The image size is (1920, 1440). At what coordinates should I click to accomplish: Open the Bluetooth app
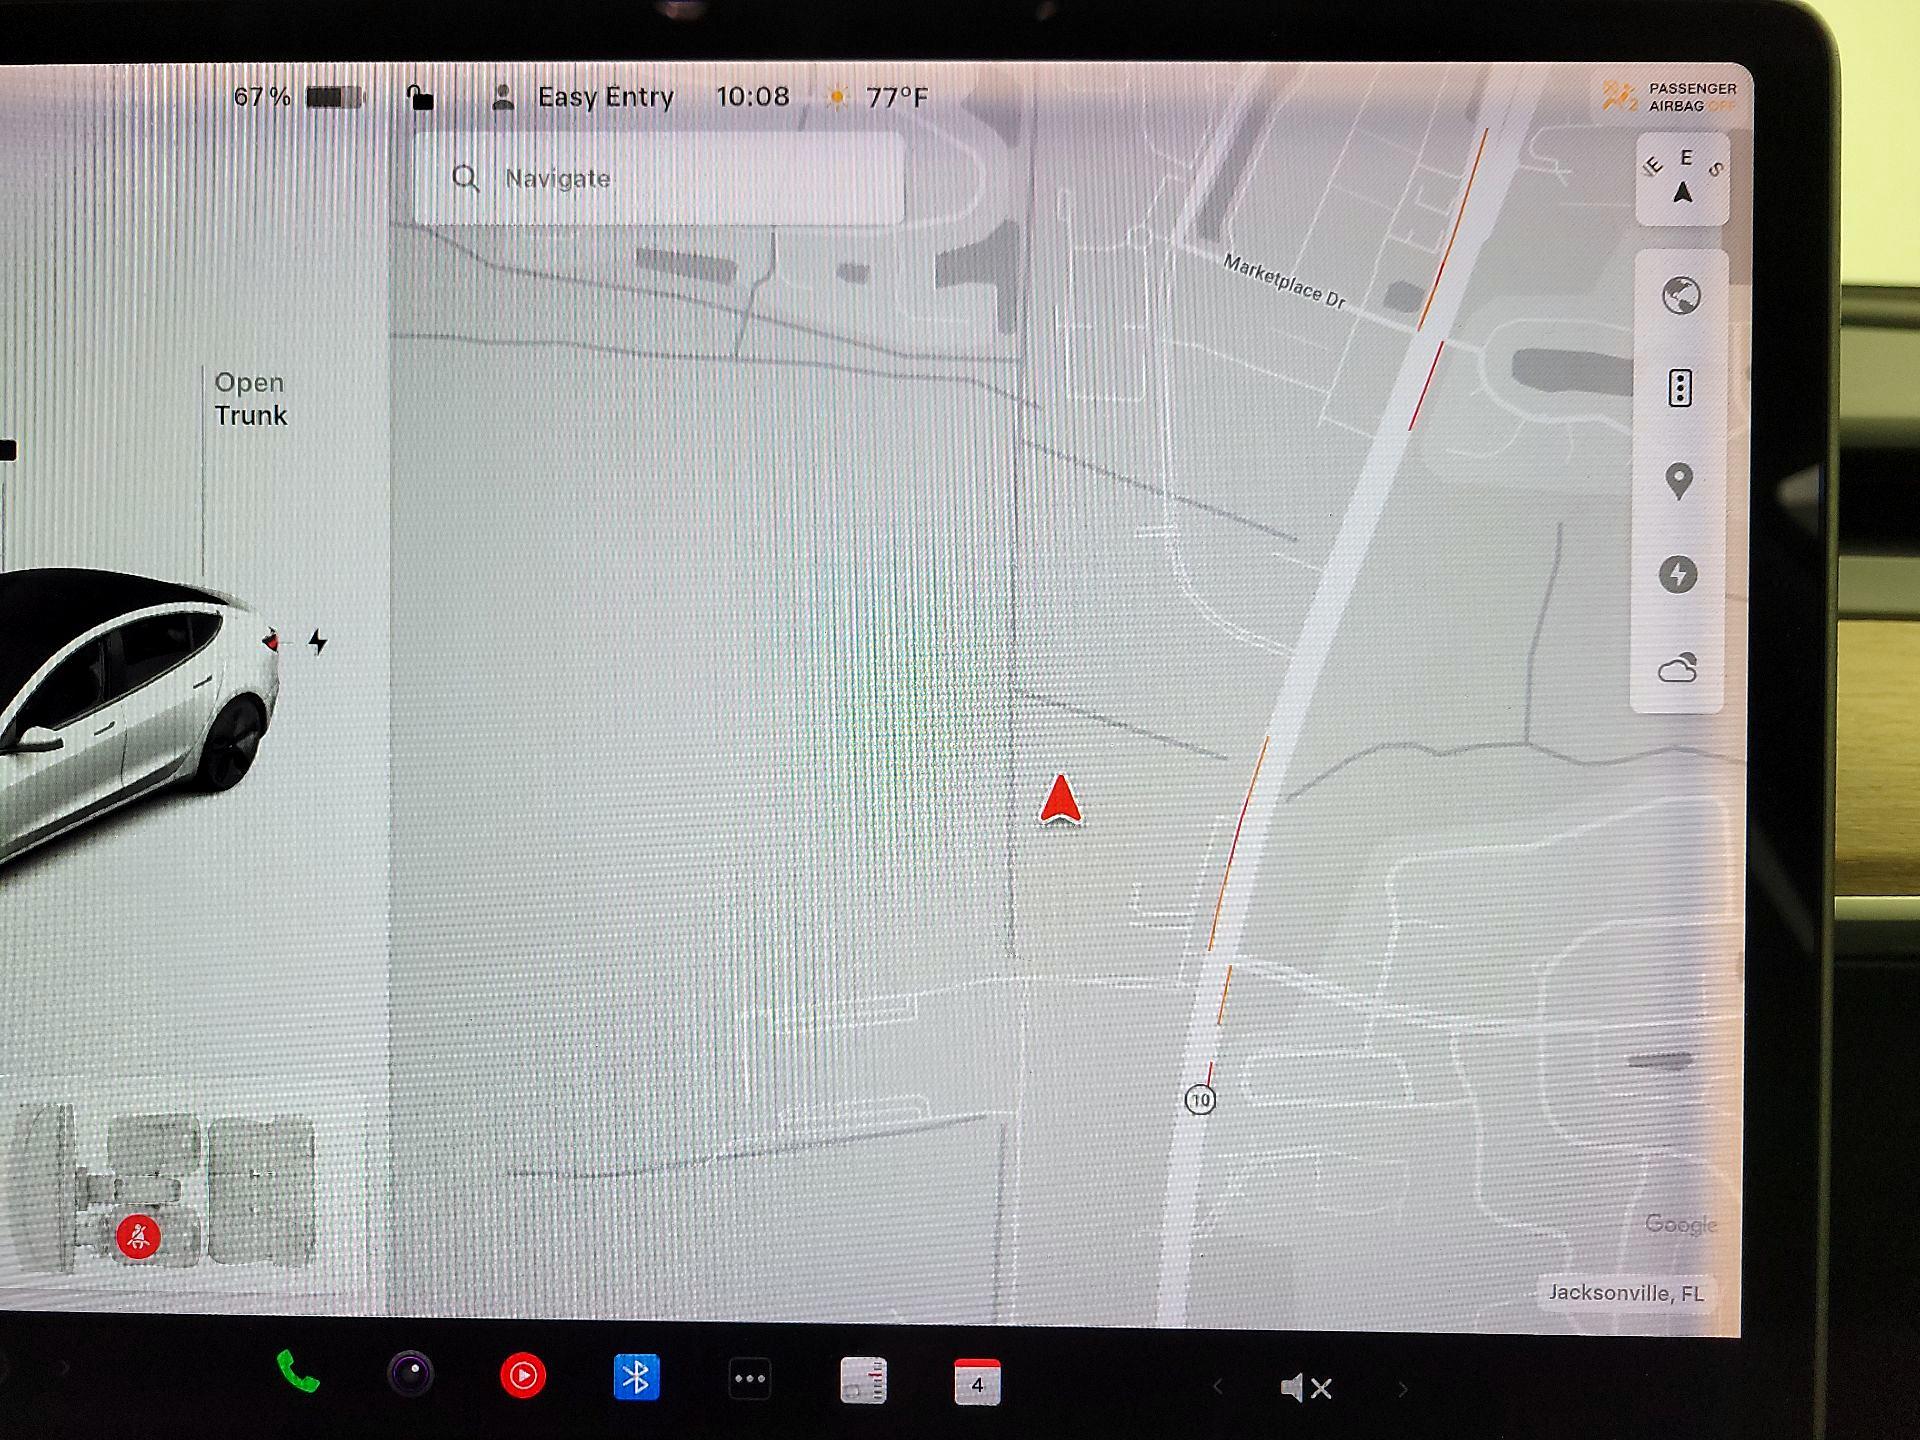636,1378
